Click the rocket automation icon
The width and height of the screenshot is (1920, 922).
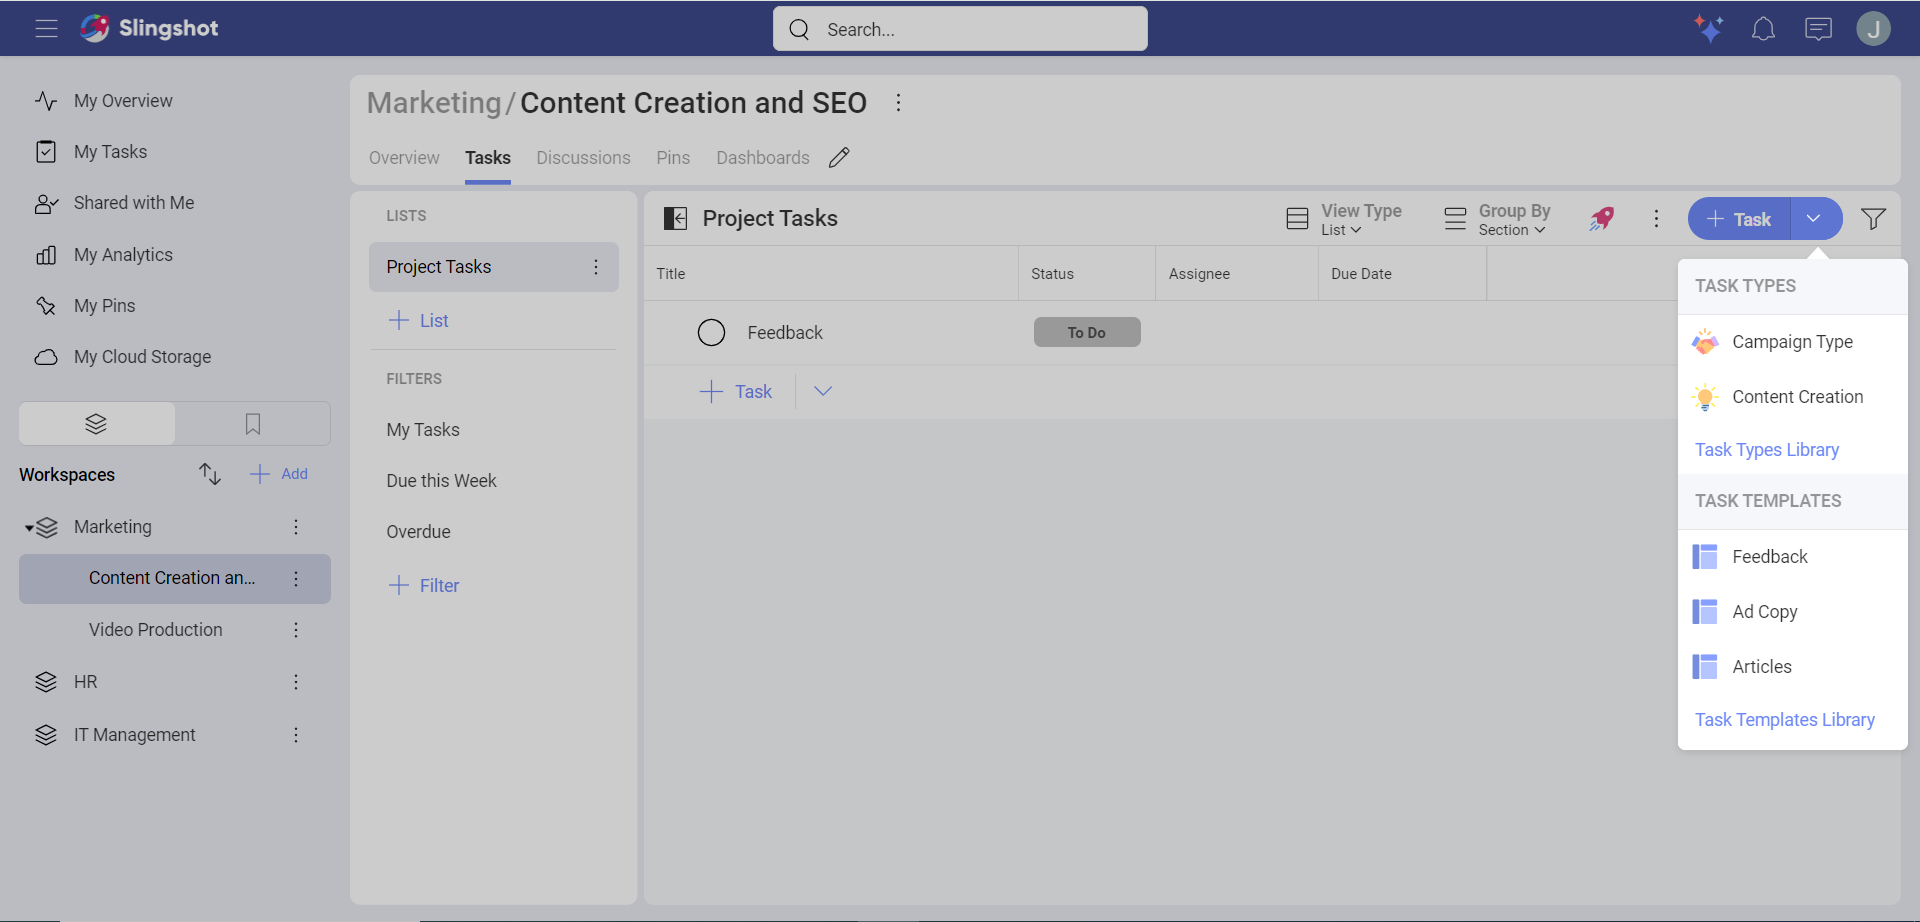(1602, 219)
